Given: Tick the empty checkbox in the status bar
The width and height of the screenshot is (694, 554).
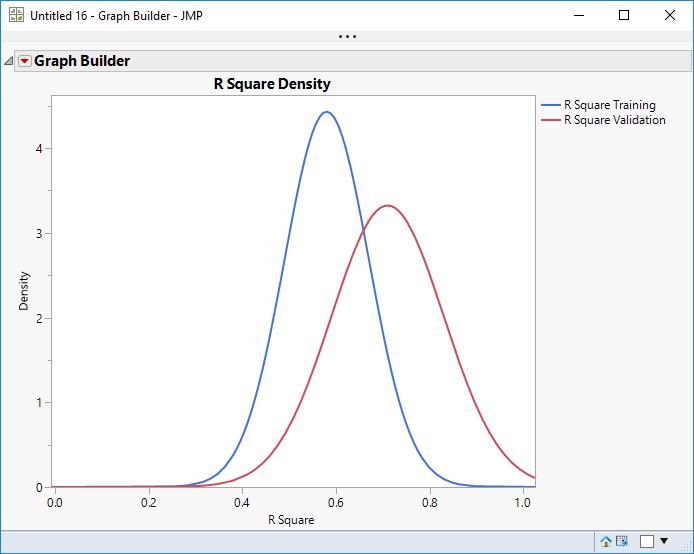Looking at the screenshot, I should coord(647,541).
